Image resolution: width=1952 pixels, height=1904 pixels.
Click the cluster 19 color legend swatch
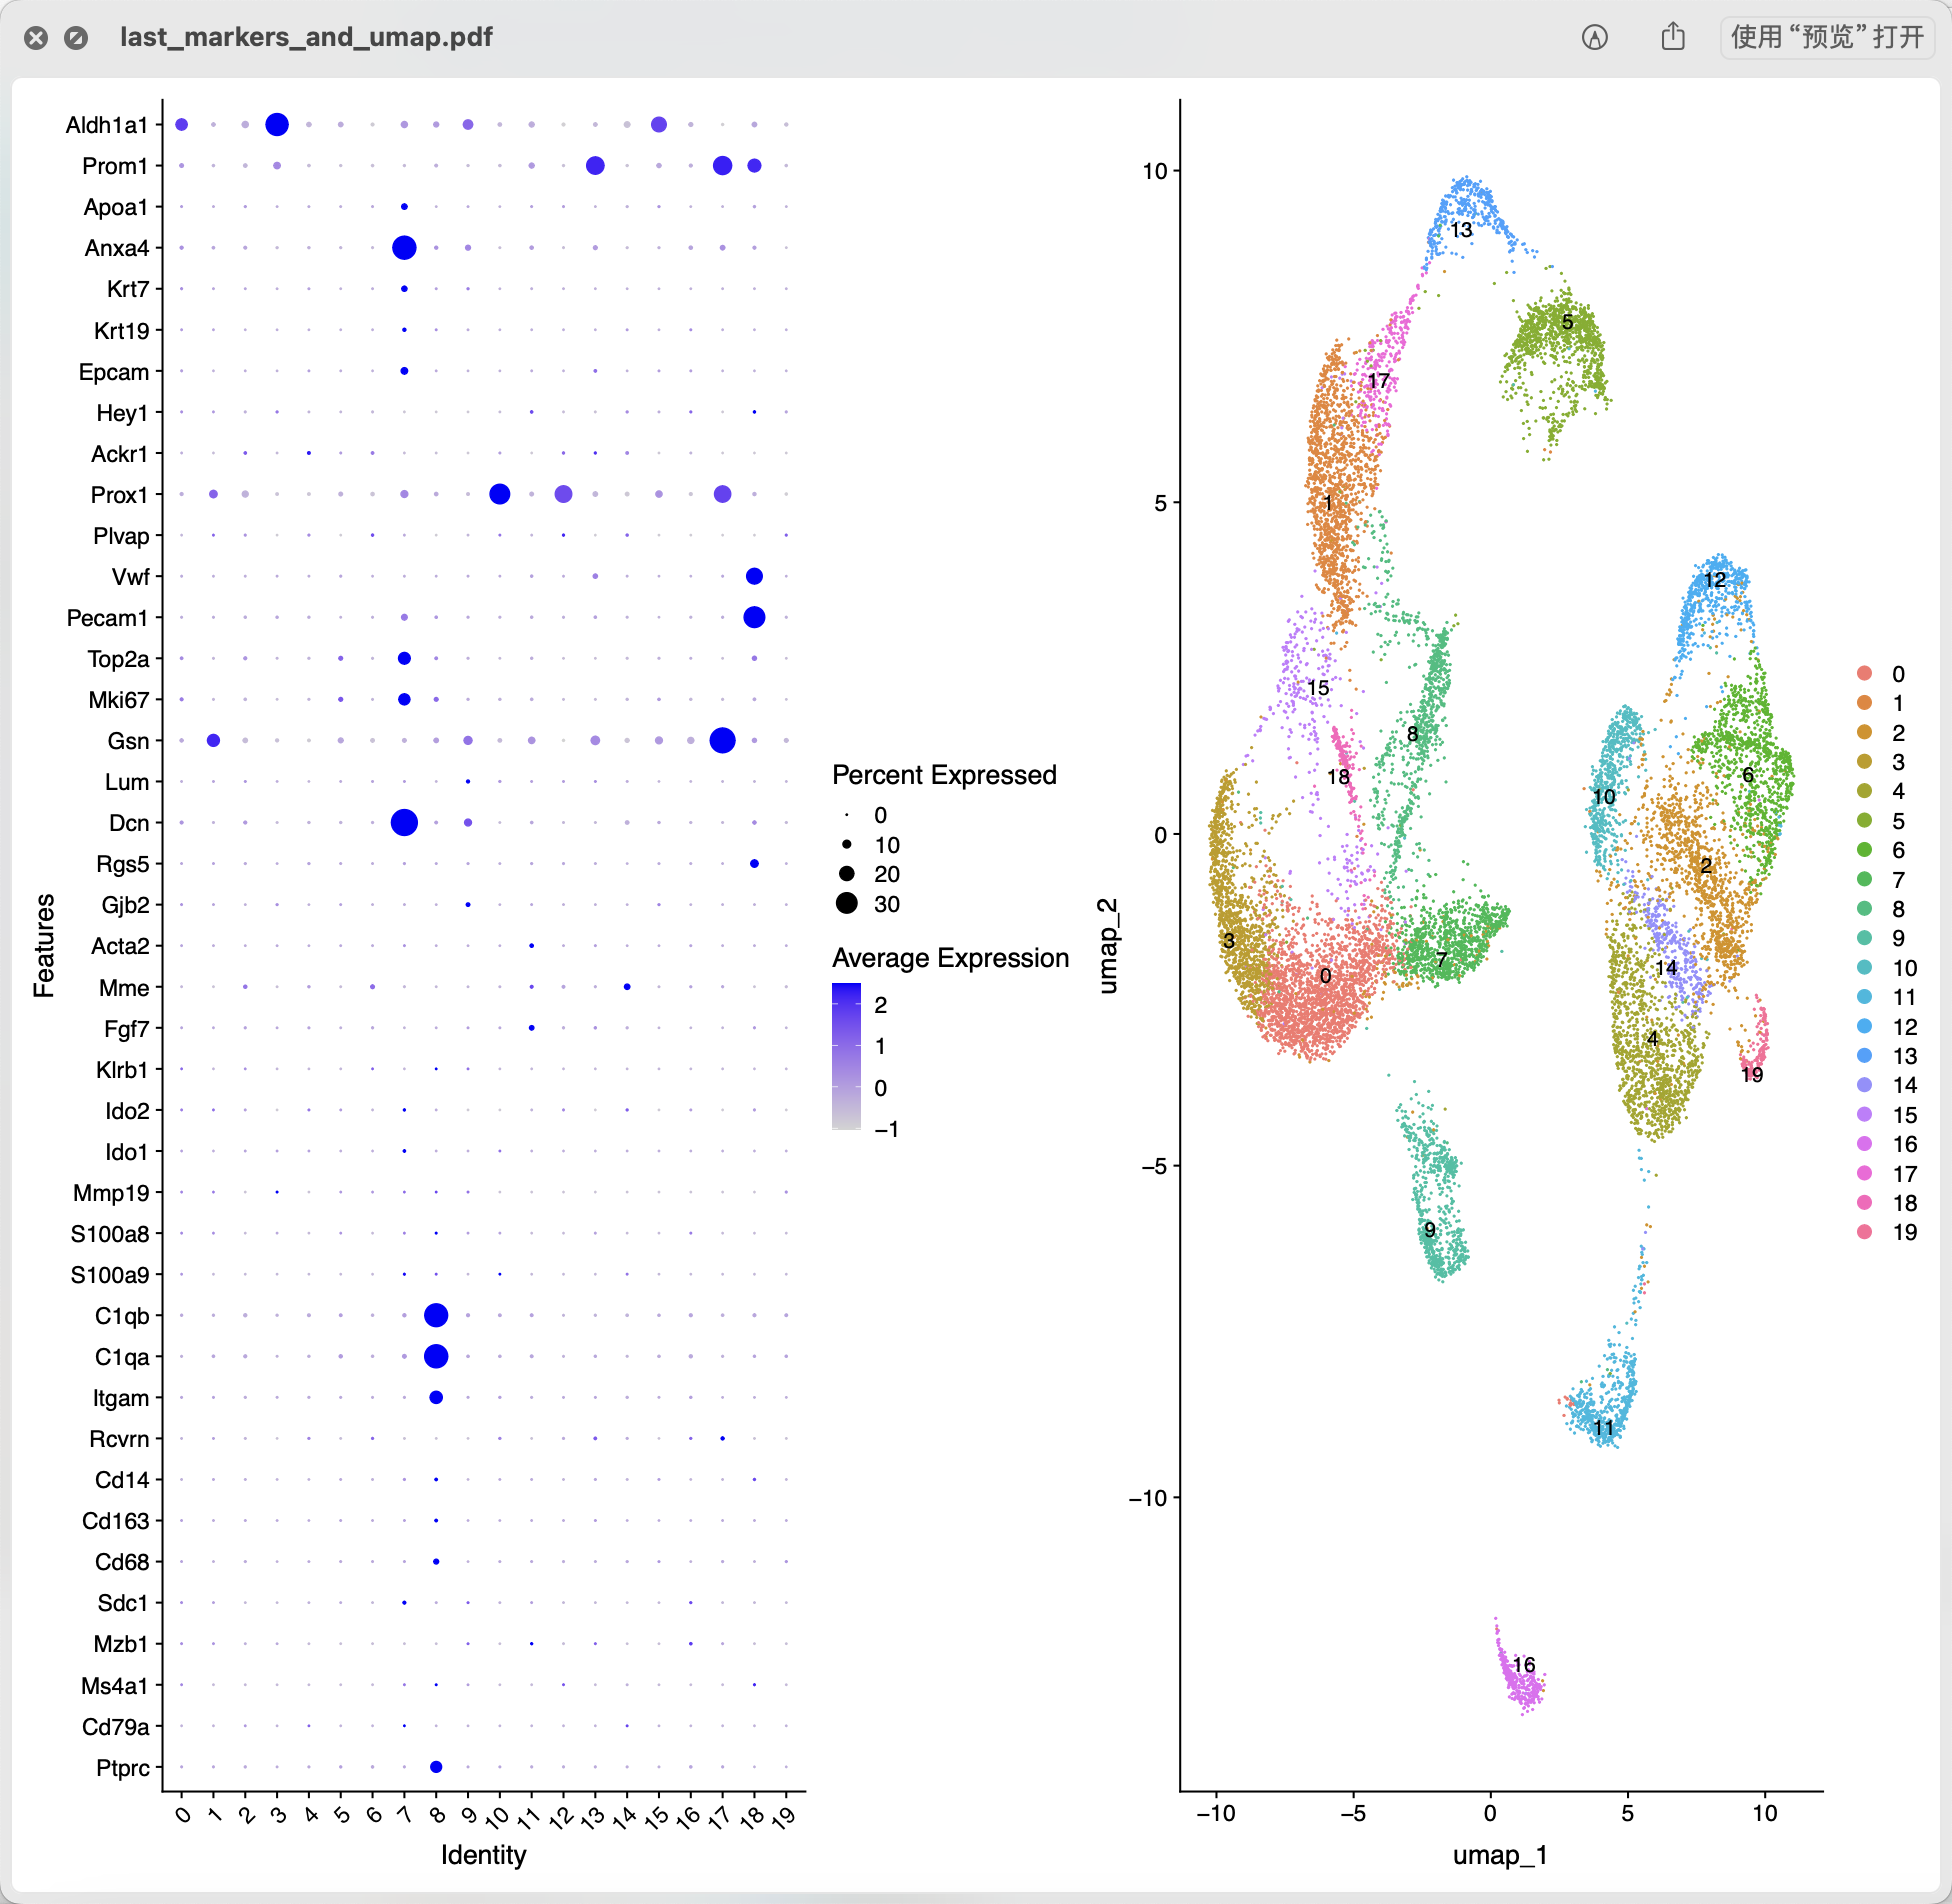[1864, 1231]
